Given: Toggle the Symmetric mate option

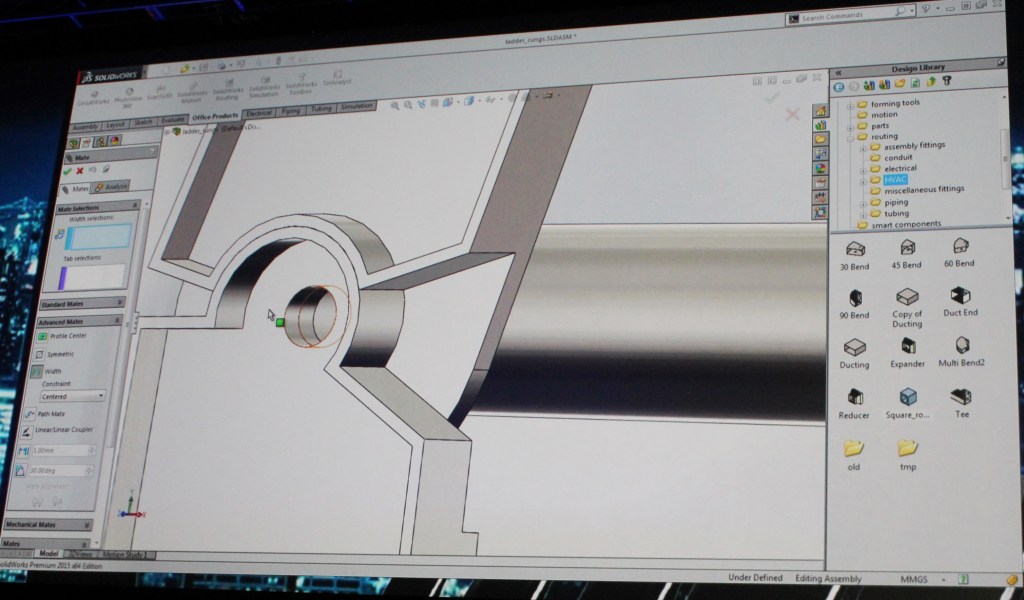Looking at the screenshot, I should (x=66, y=354).
